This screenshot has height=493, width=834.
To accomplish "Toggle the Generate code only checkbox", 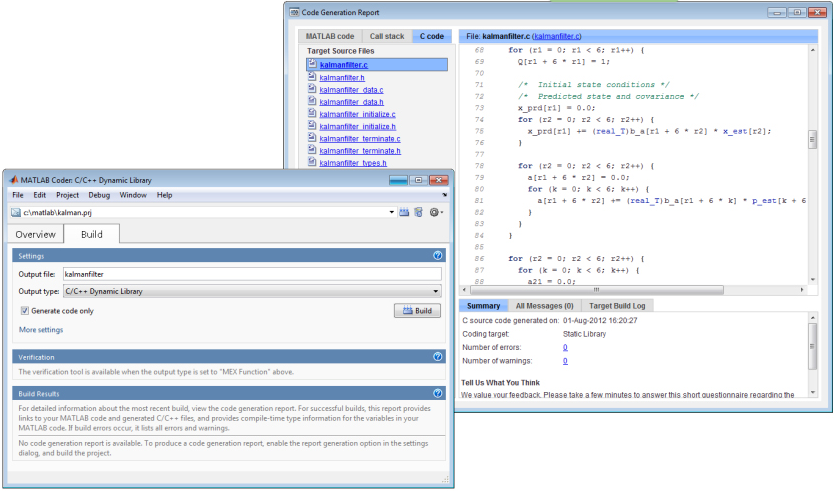I will (24, 311).
